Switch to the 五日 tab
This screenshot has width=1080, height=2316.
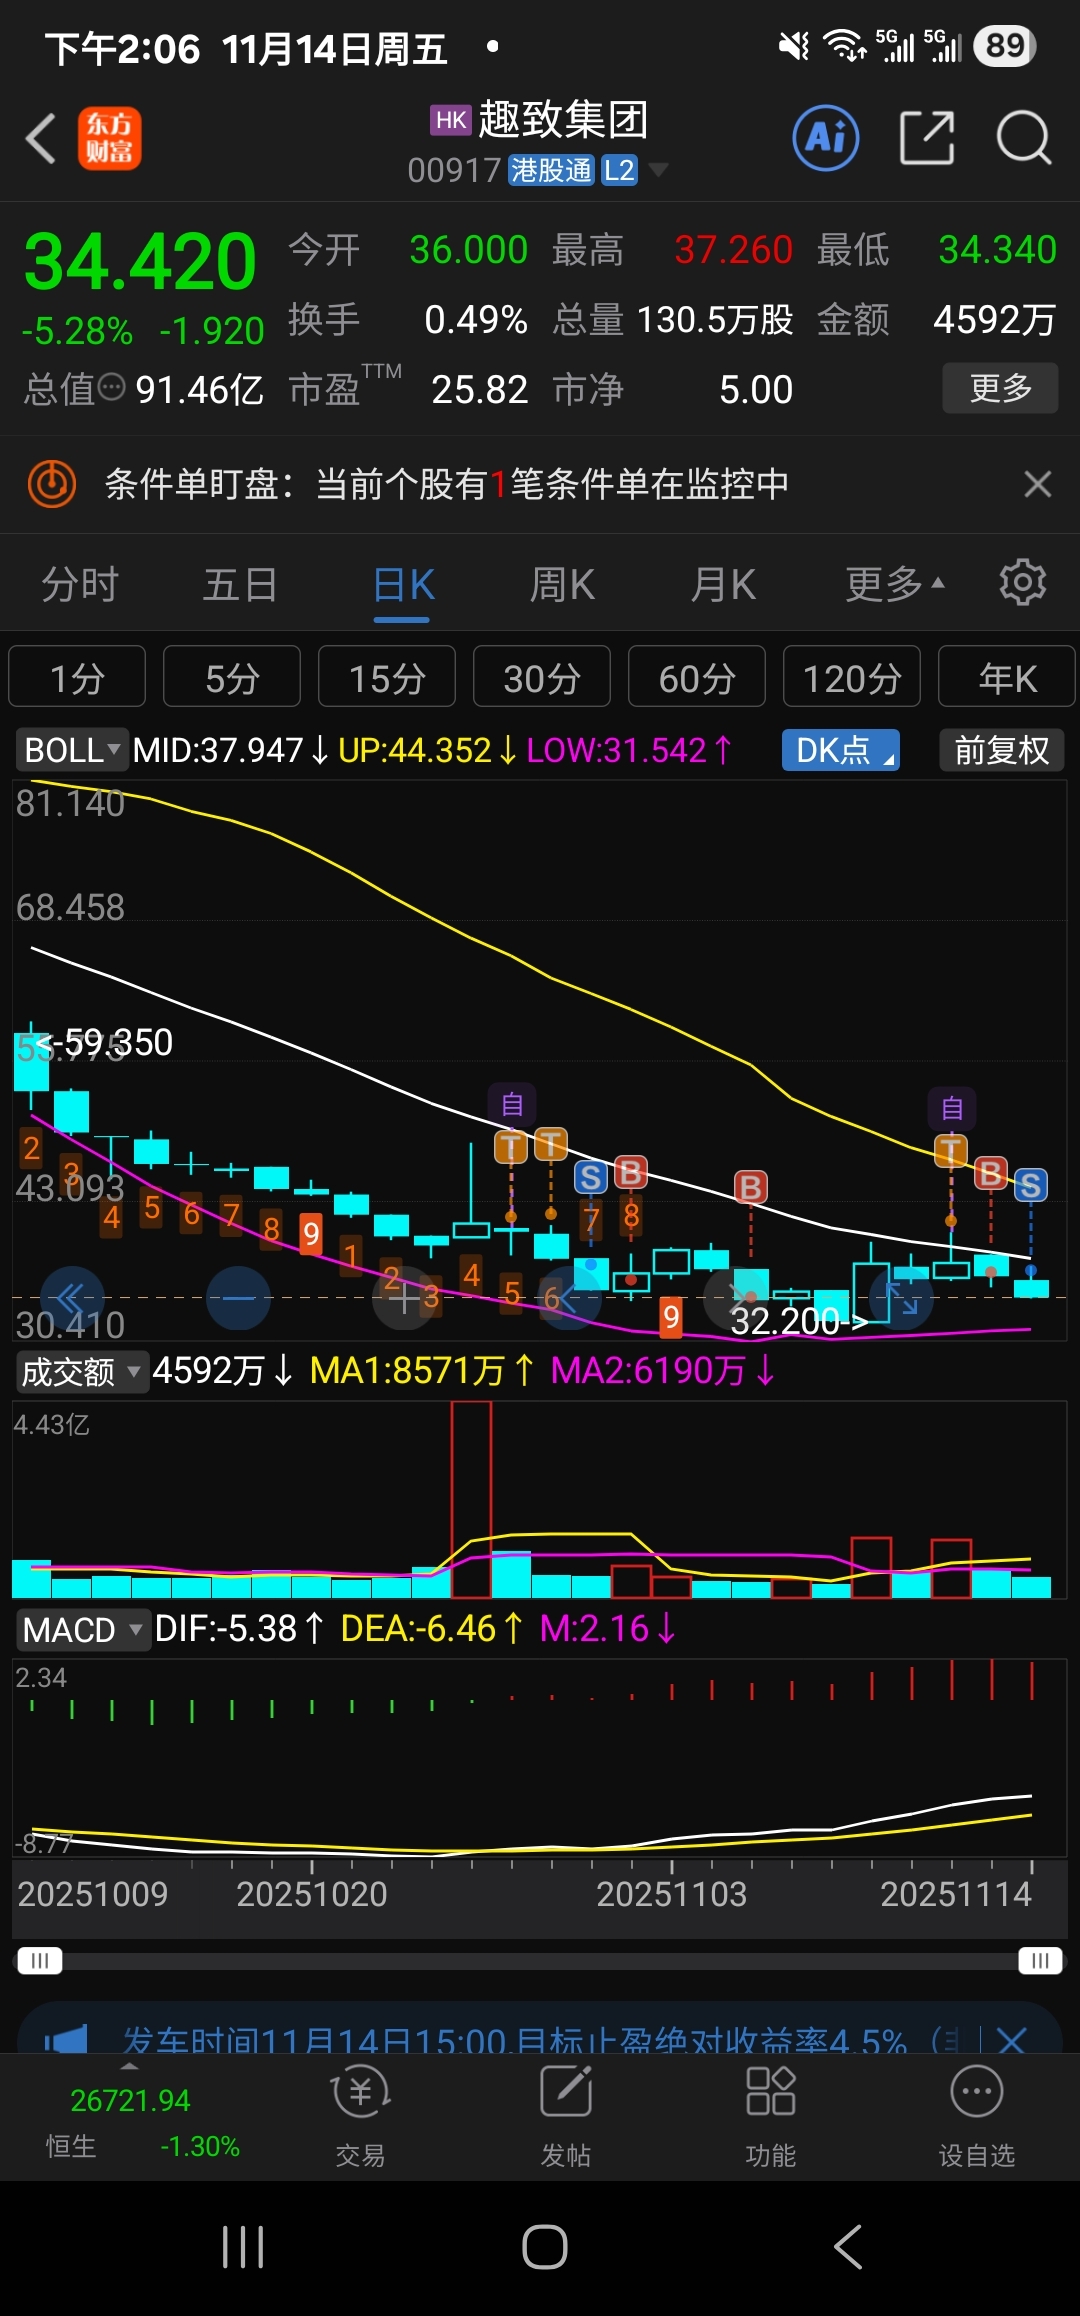click(x=240, y=584)
